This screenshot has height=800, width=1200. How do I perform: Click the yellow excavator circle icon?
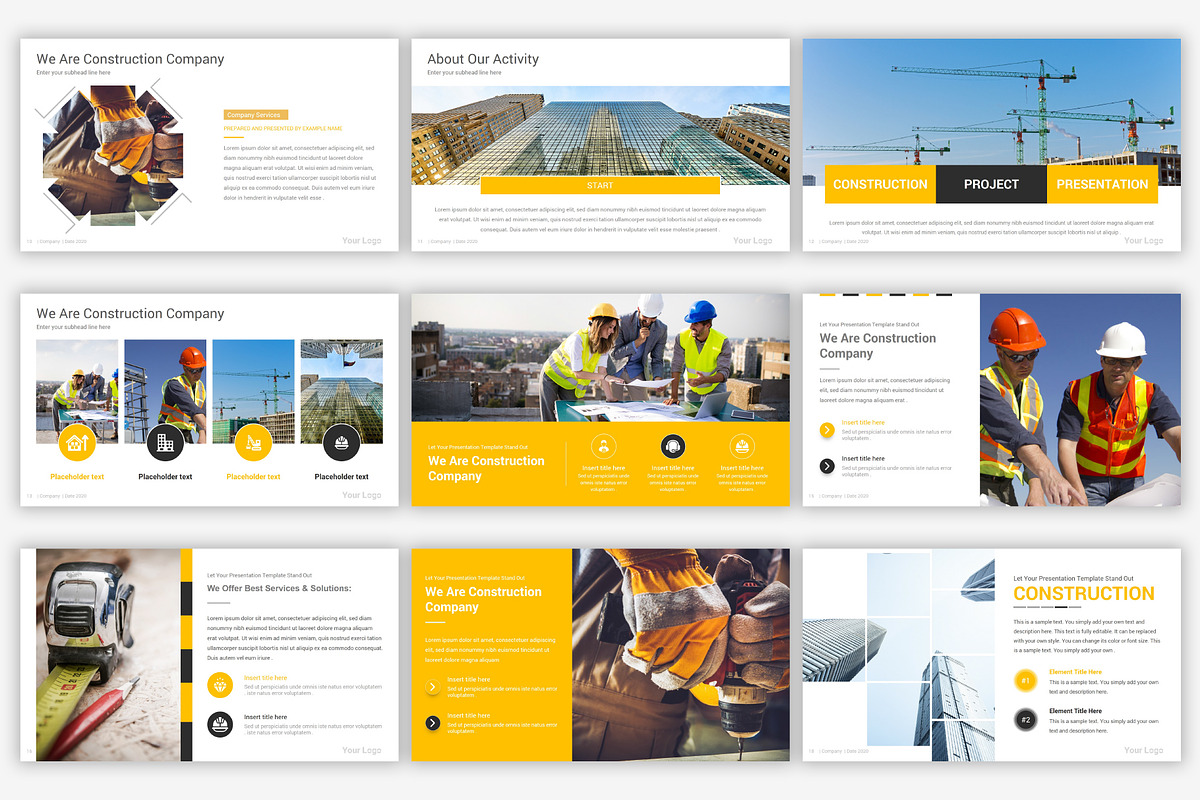click(253, 441)
